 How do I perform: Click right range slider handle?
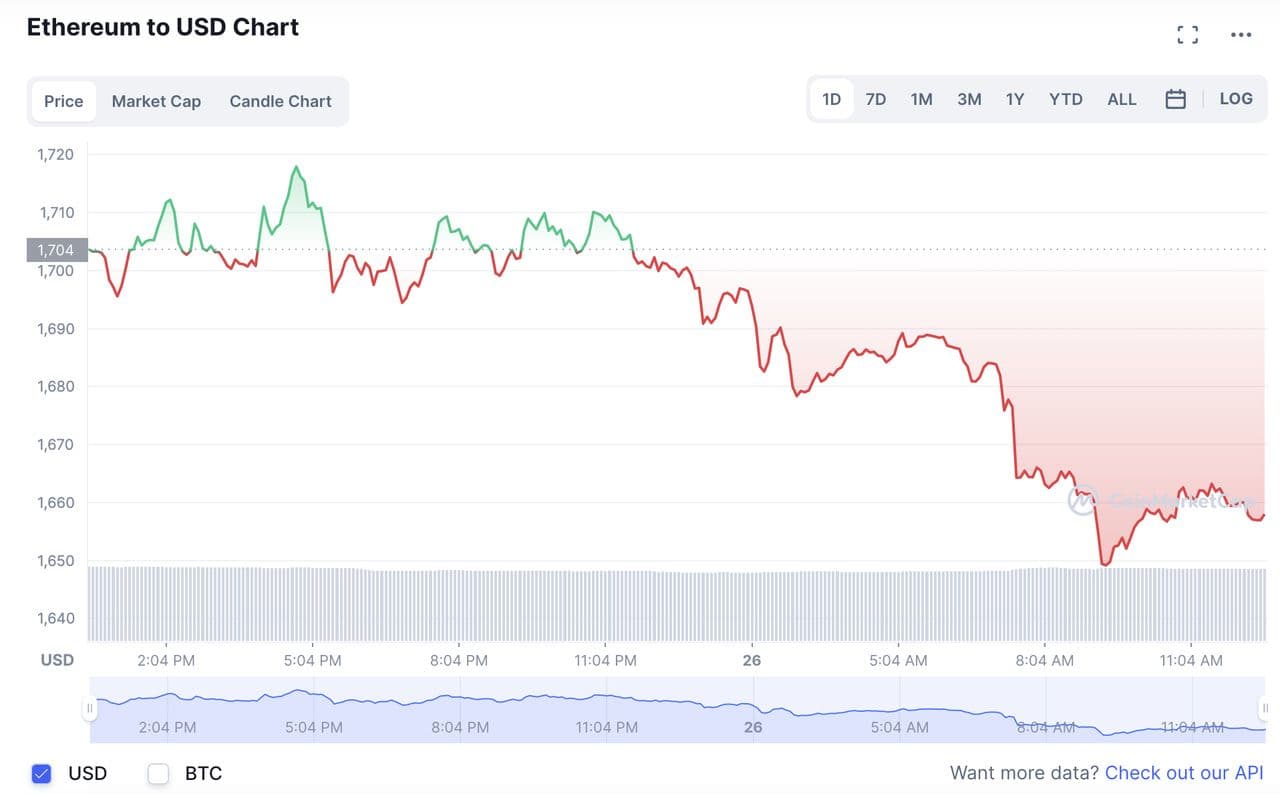(1266, 709)
